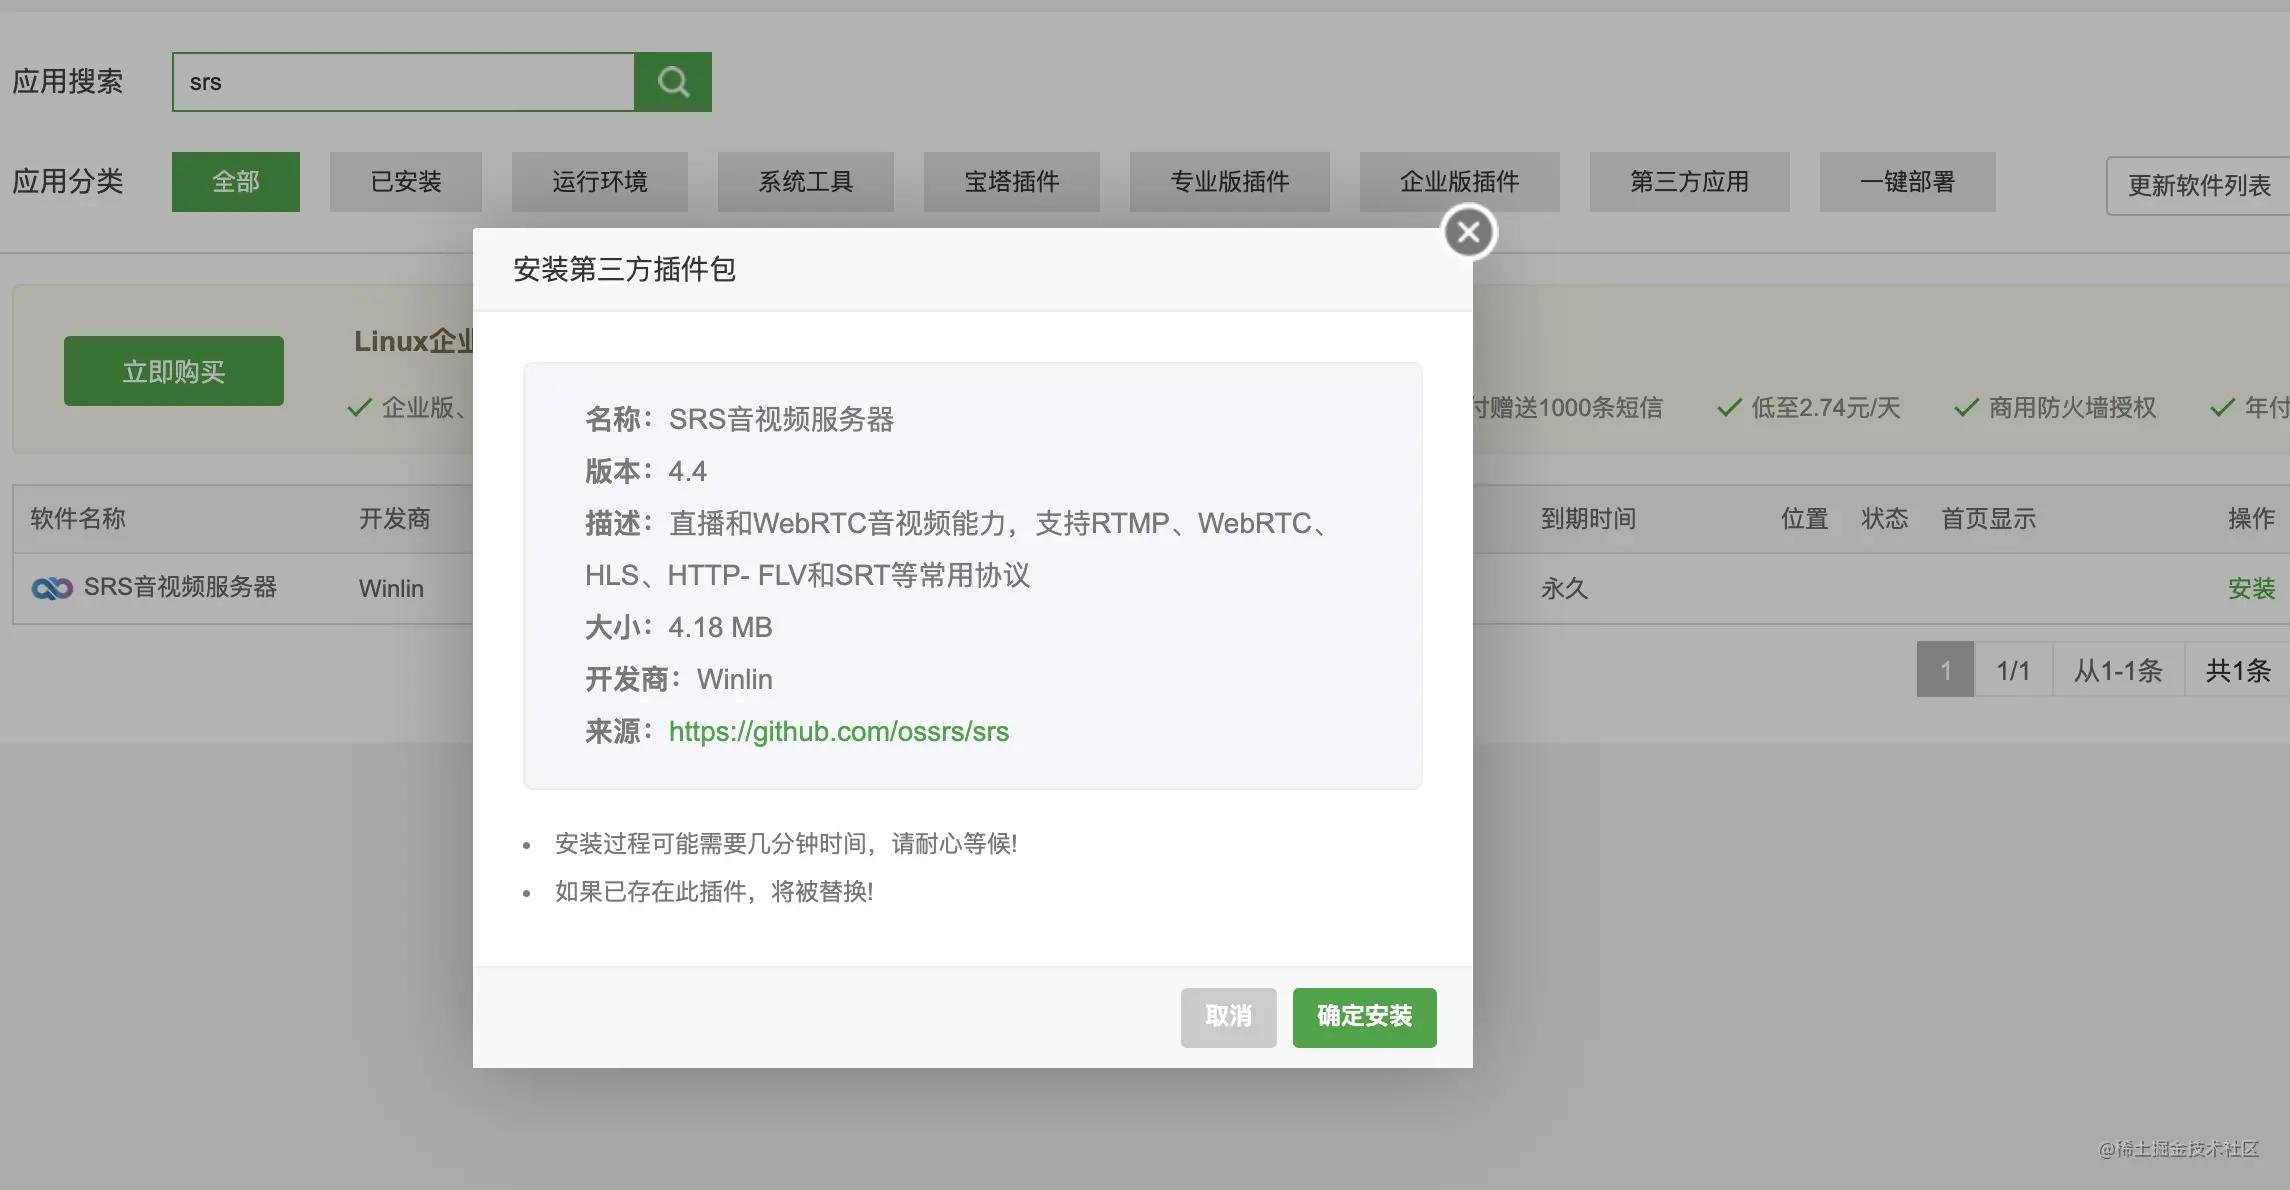Click the search magnifier icon
Screen dimensions: 2290x1190
click(672, 81)
